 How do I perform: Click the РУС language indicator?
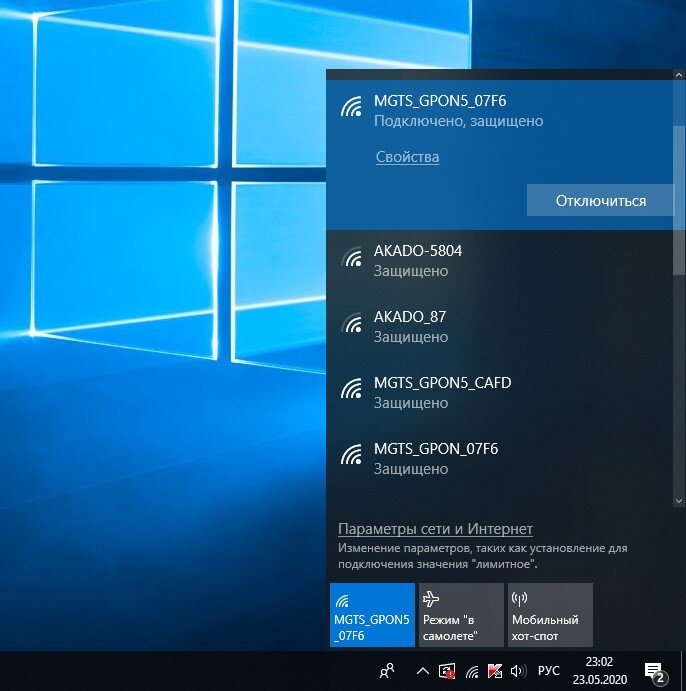coord(549,671)
